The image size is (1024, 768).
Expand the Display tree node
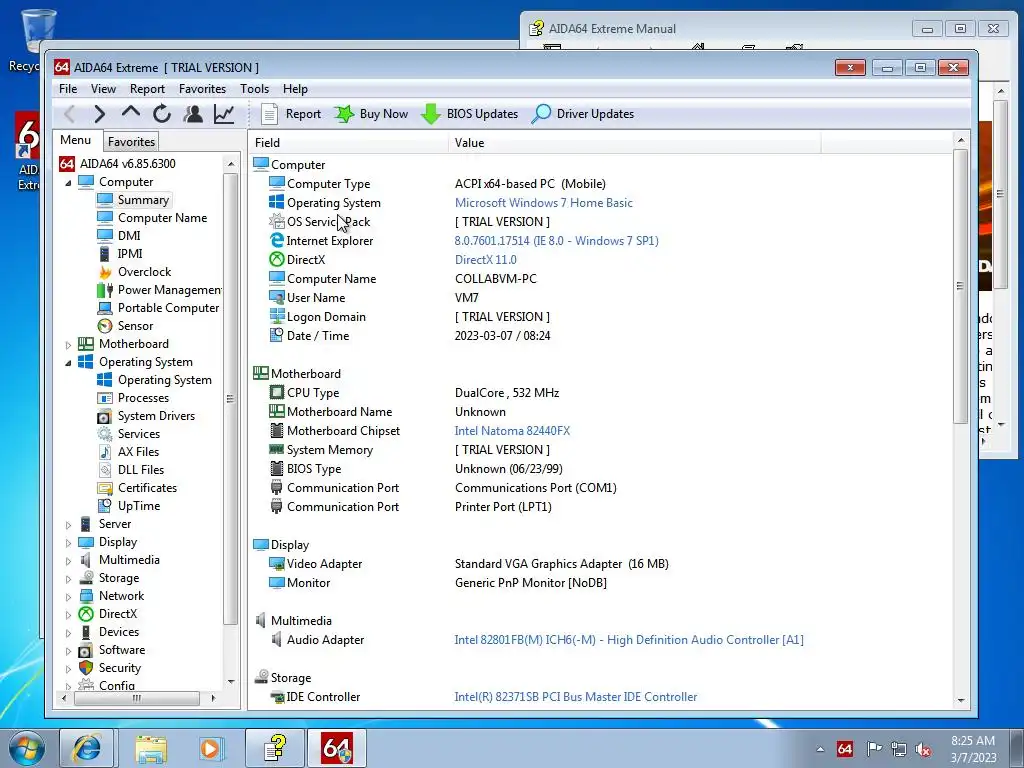pyautogui.click(x=69, y=543)
